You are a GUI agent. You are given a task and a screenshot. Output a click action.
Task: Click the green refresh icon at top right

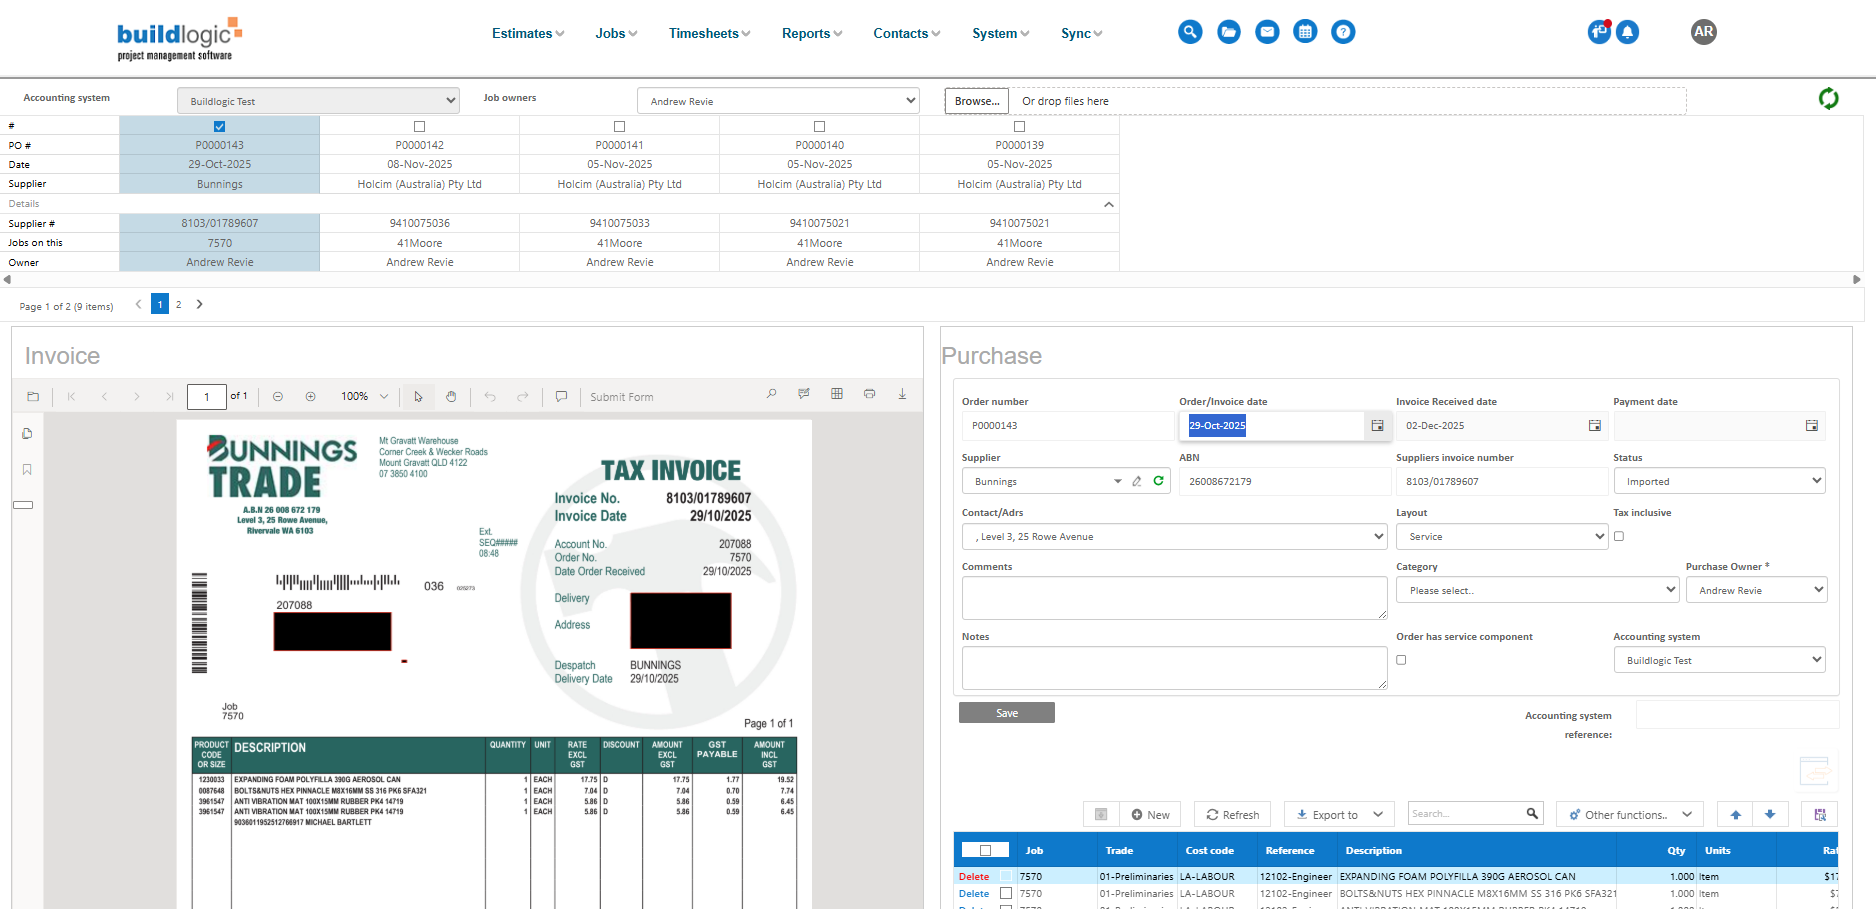(x=1829, y=98)
